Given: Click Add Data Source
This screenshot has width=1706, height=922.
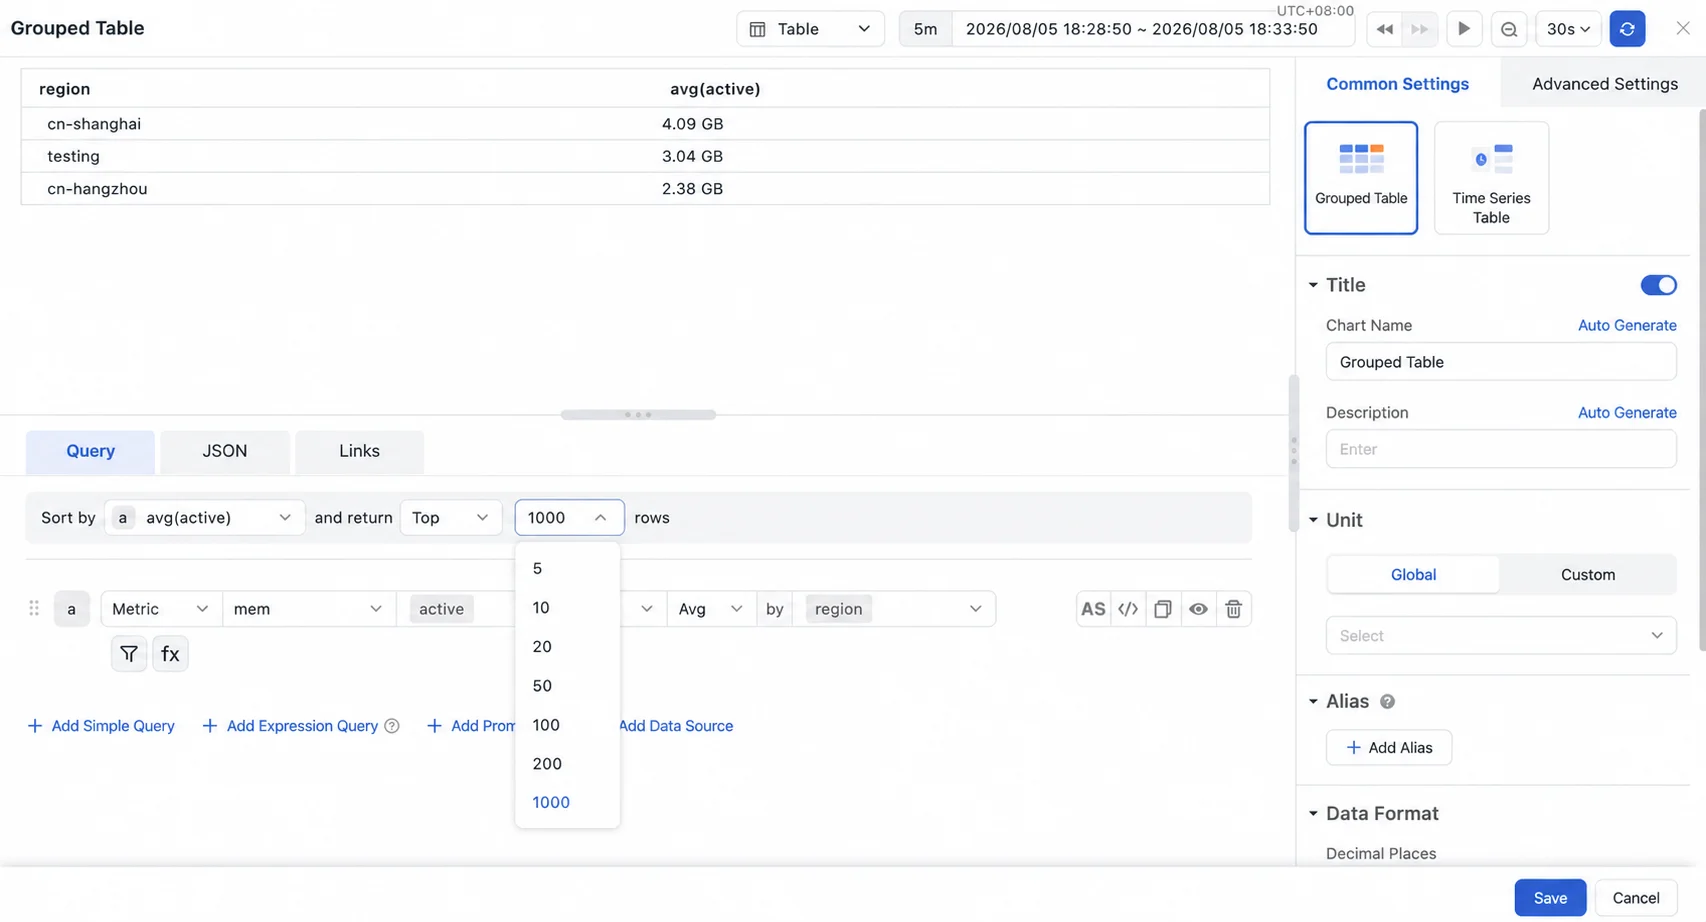Looking at the screenshot, I should pos(675,726).
